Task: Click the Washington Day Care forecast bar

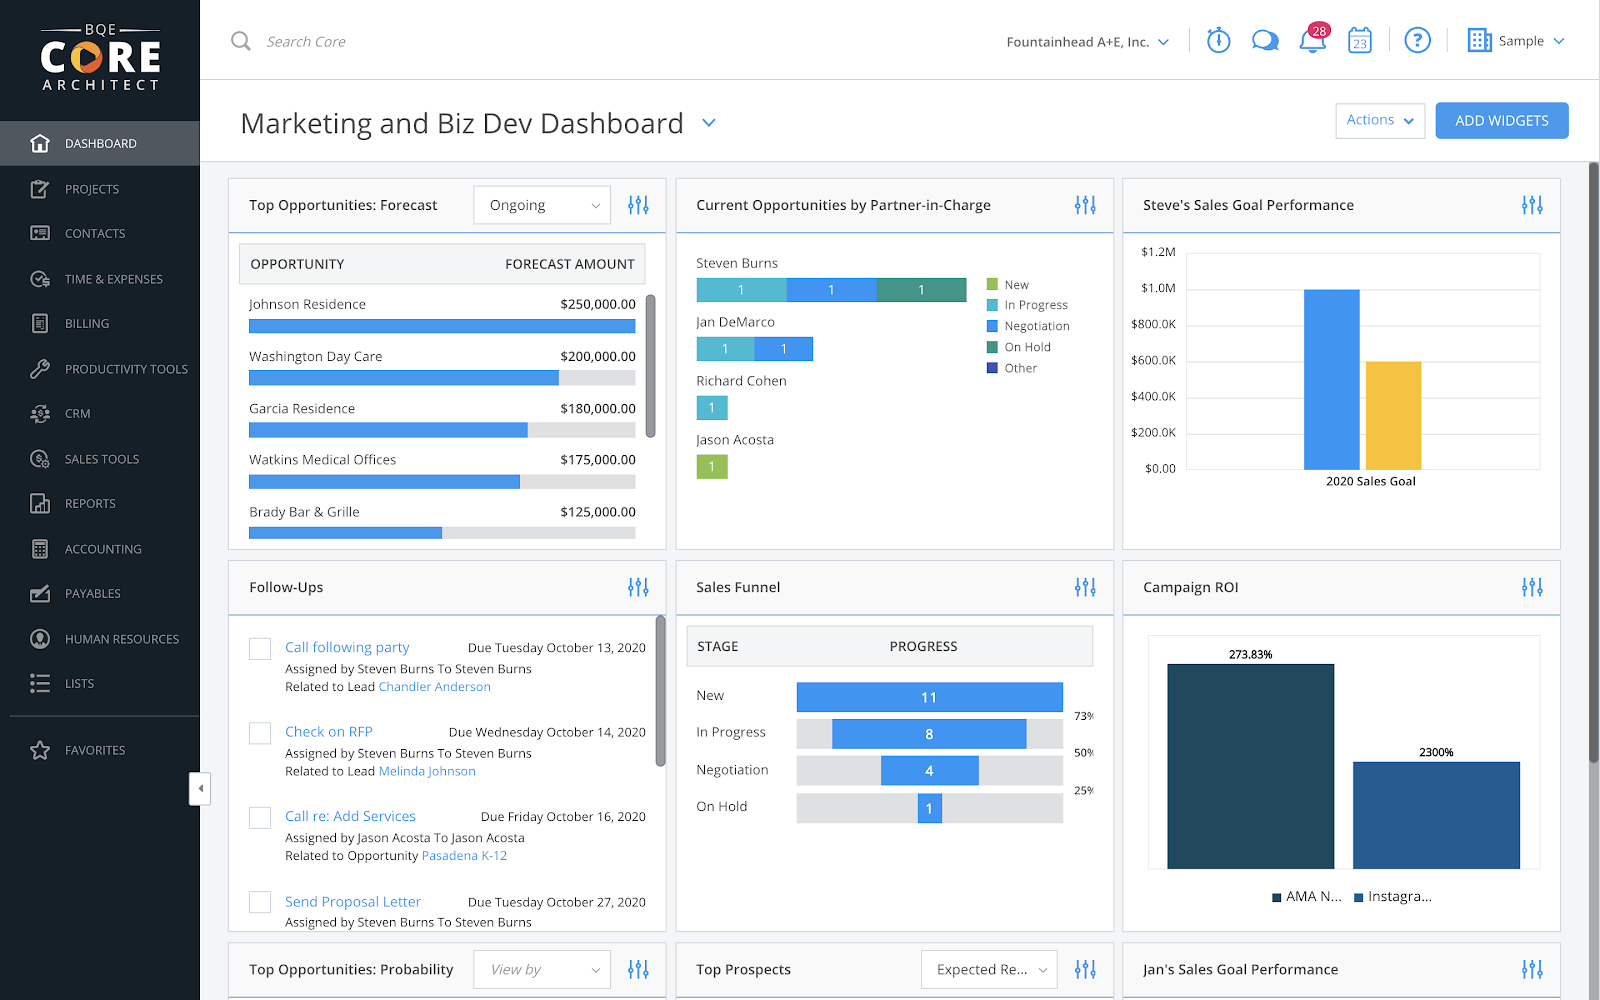Action: tap(442, 378)
